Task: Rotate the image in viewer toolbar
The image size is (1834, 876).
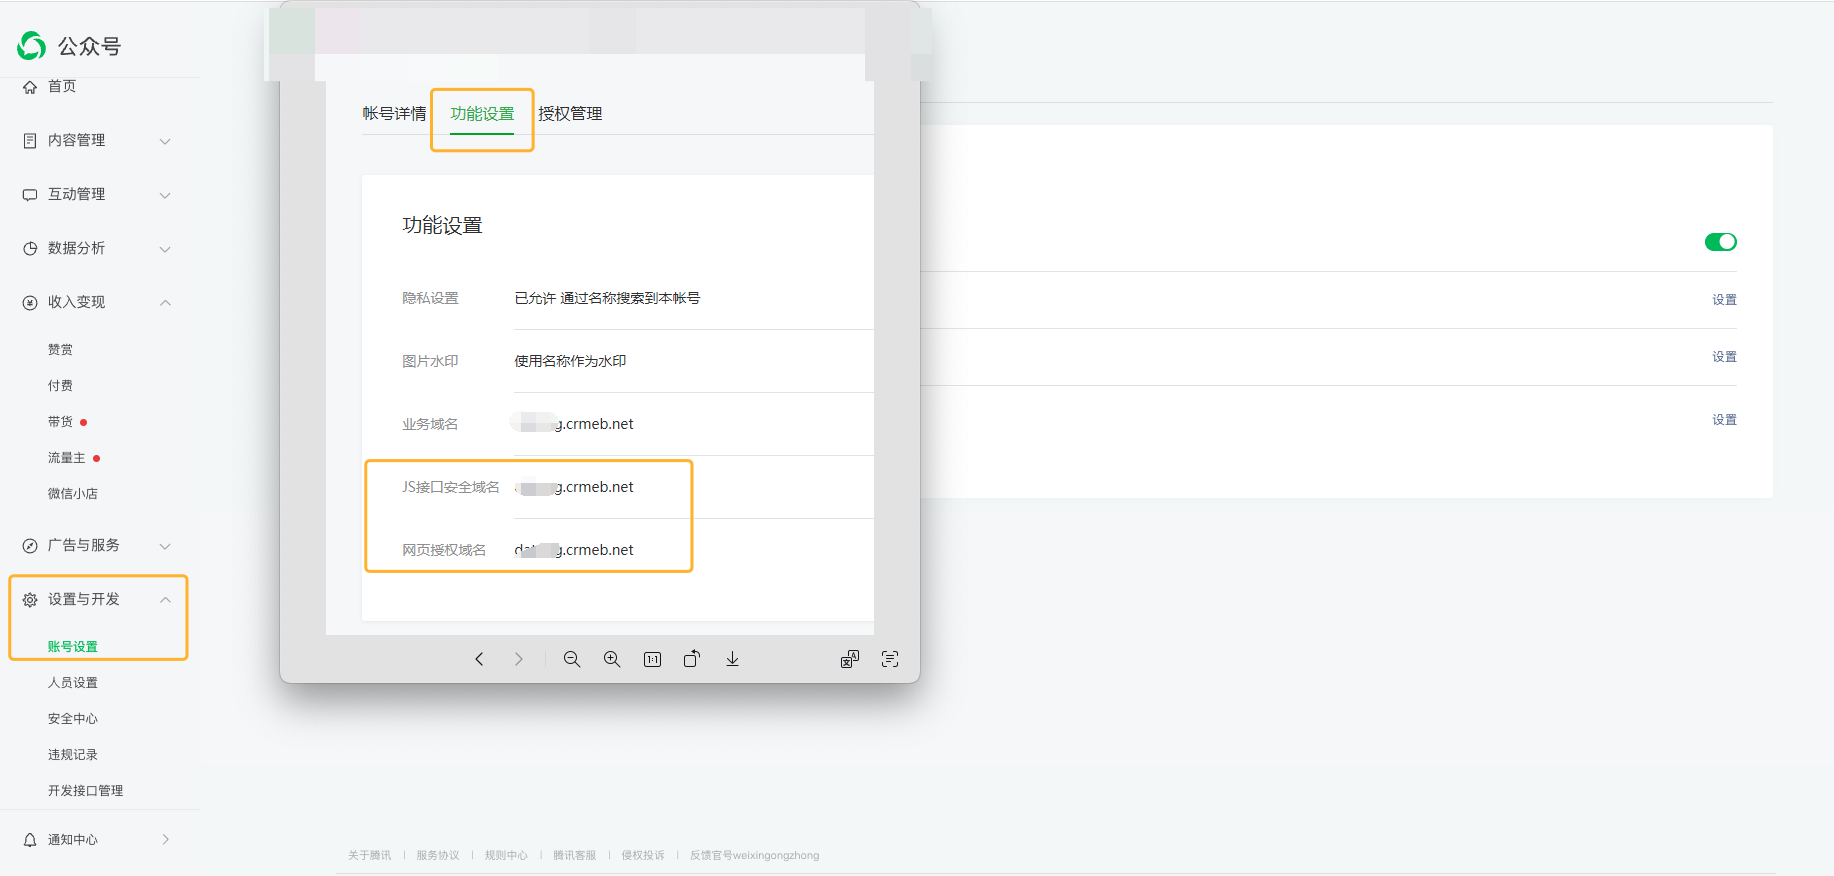Action: pyautogui.click(x=692, y=659)
